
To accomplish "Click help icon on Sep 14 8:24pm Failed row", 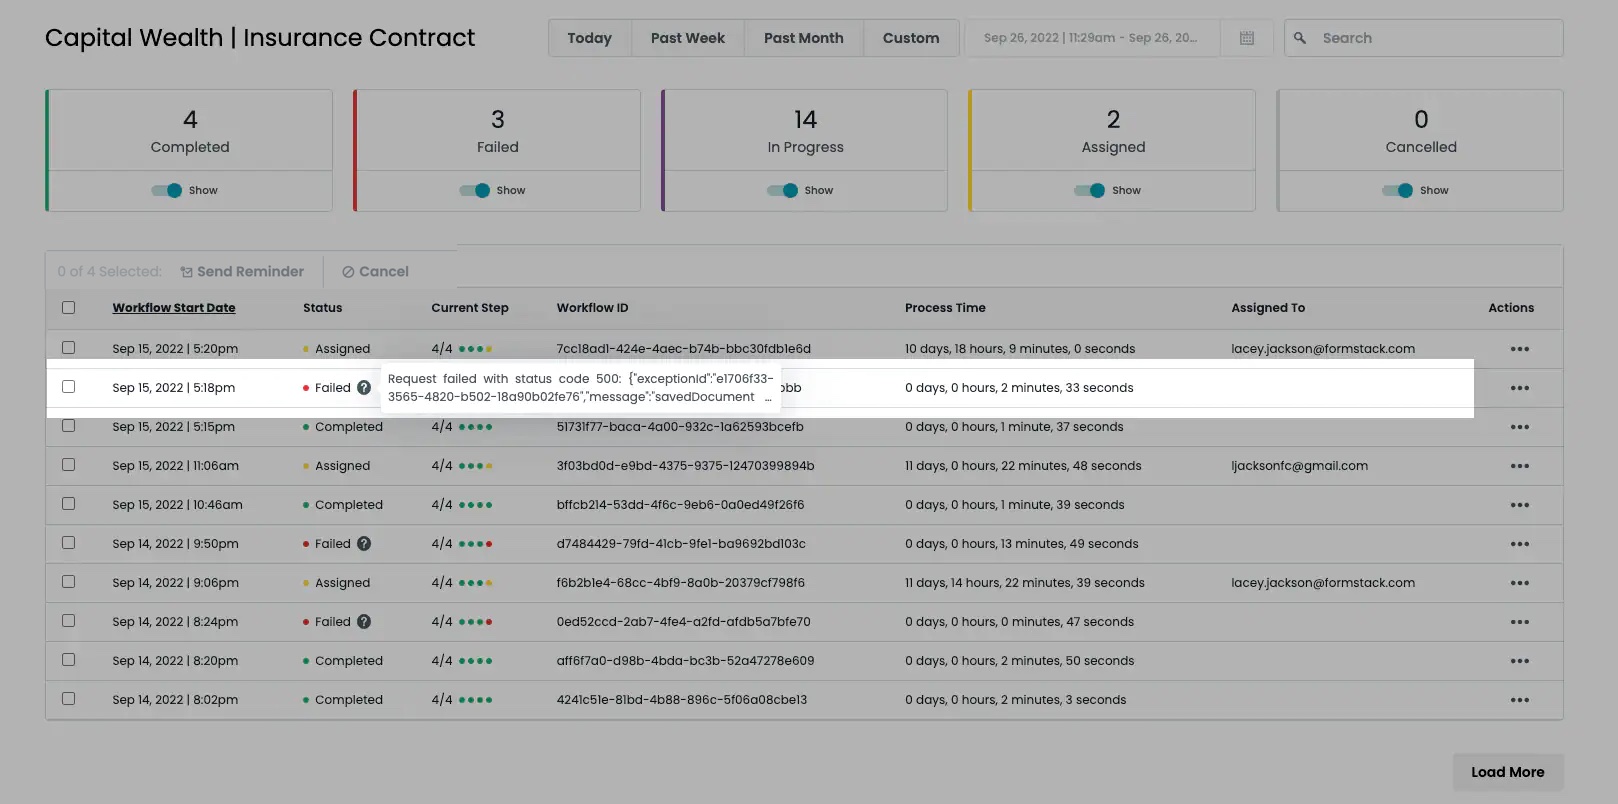I will click(x=364, y=622).
